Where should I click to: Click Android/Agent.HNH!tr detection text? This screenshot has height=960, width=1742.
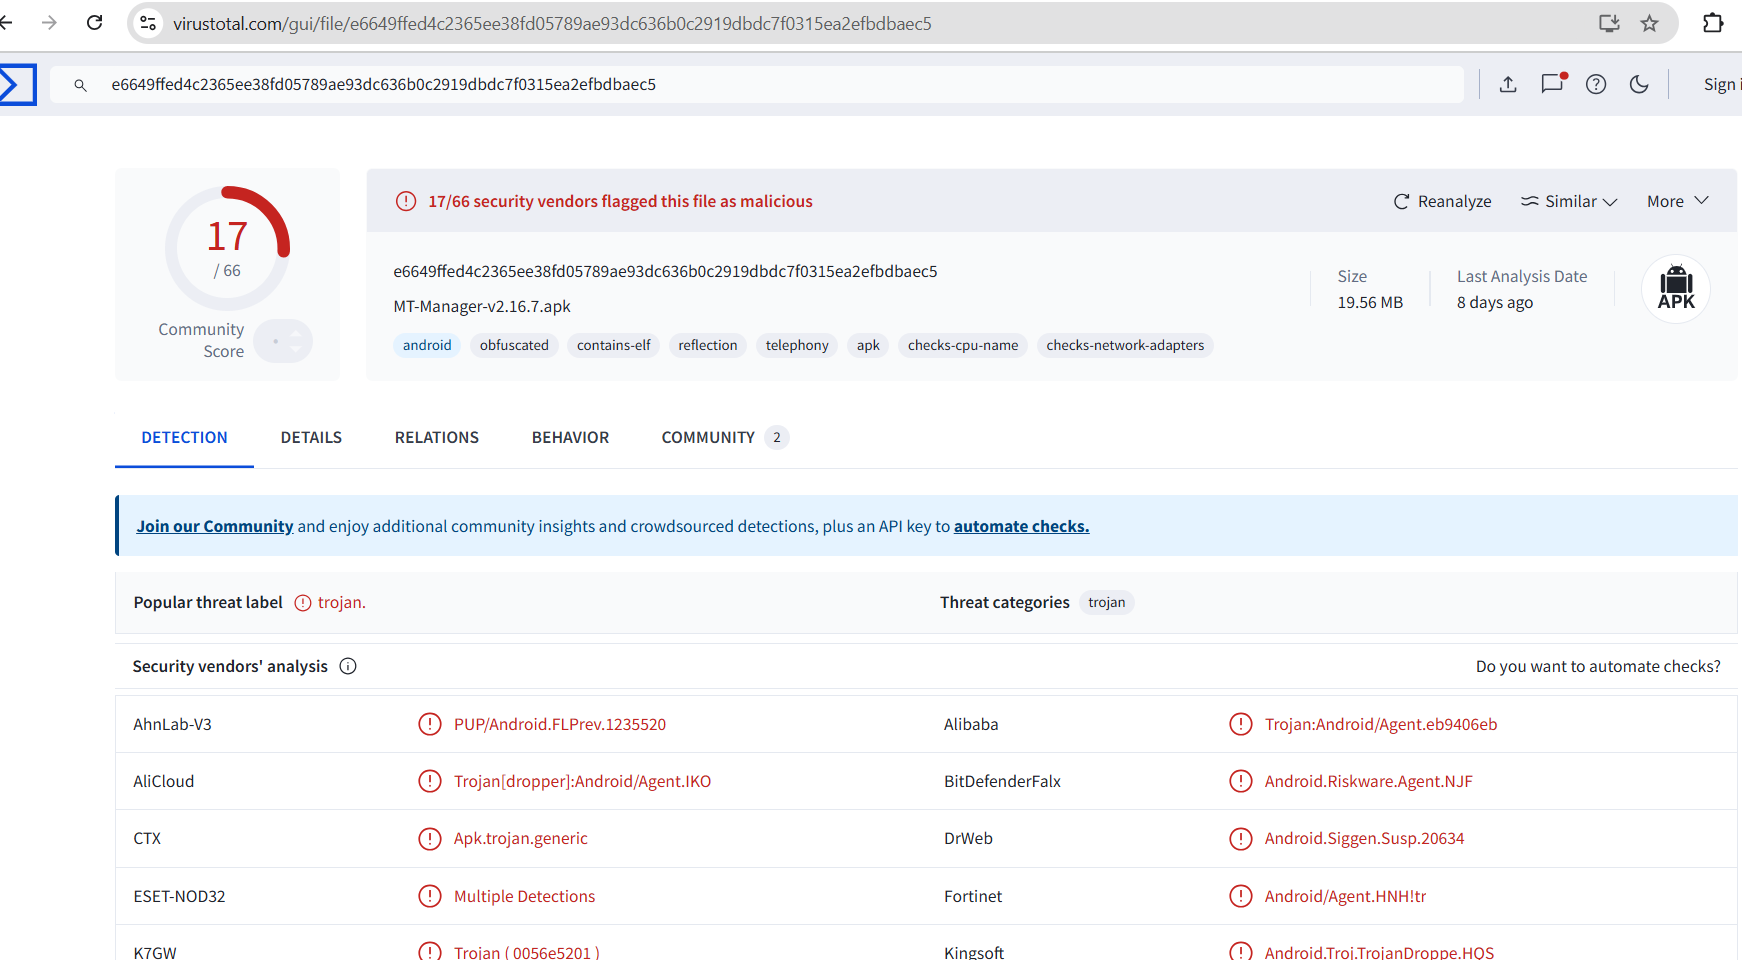(x=1345, y=896)
